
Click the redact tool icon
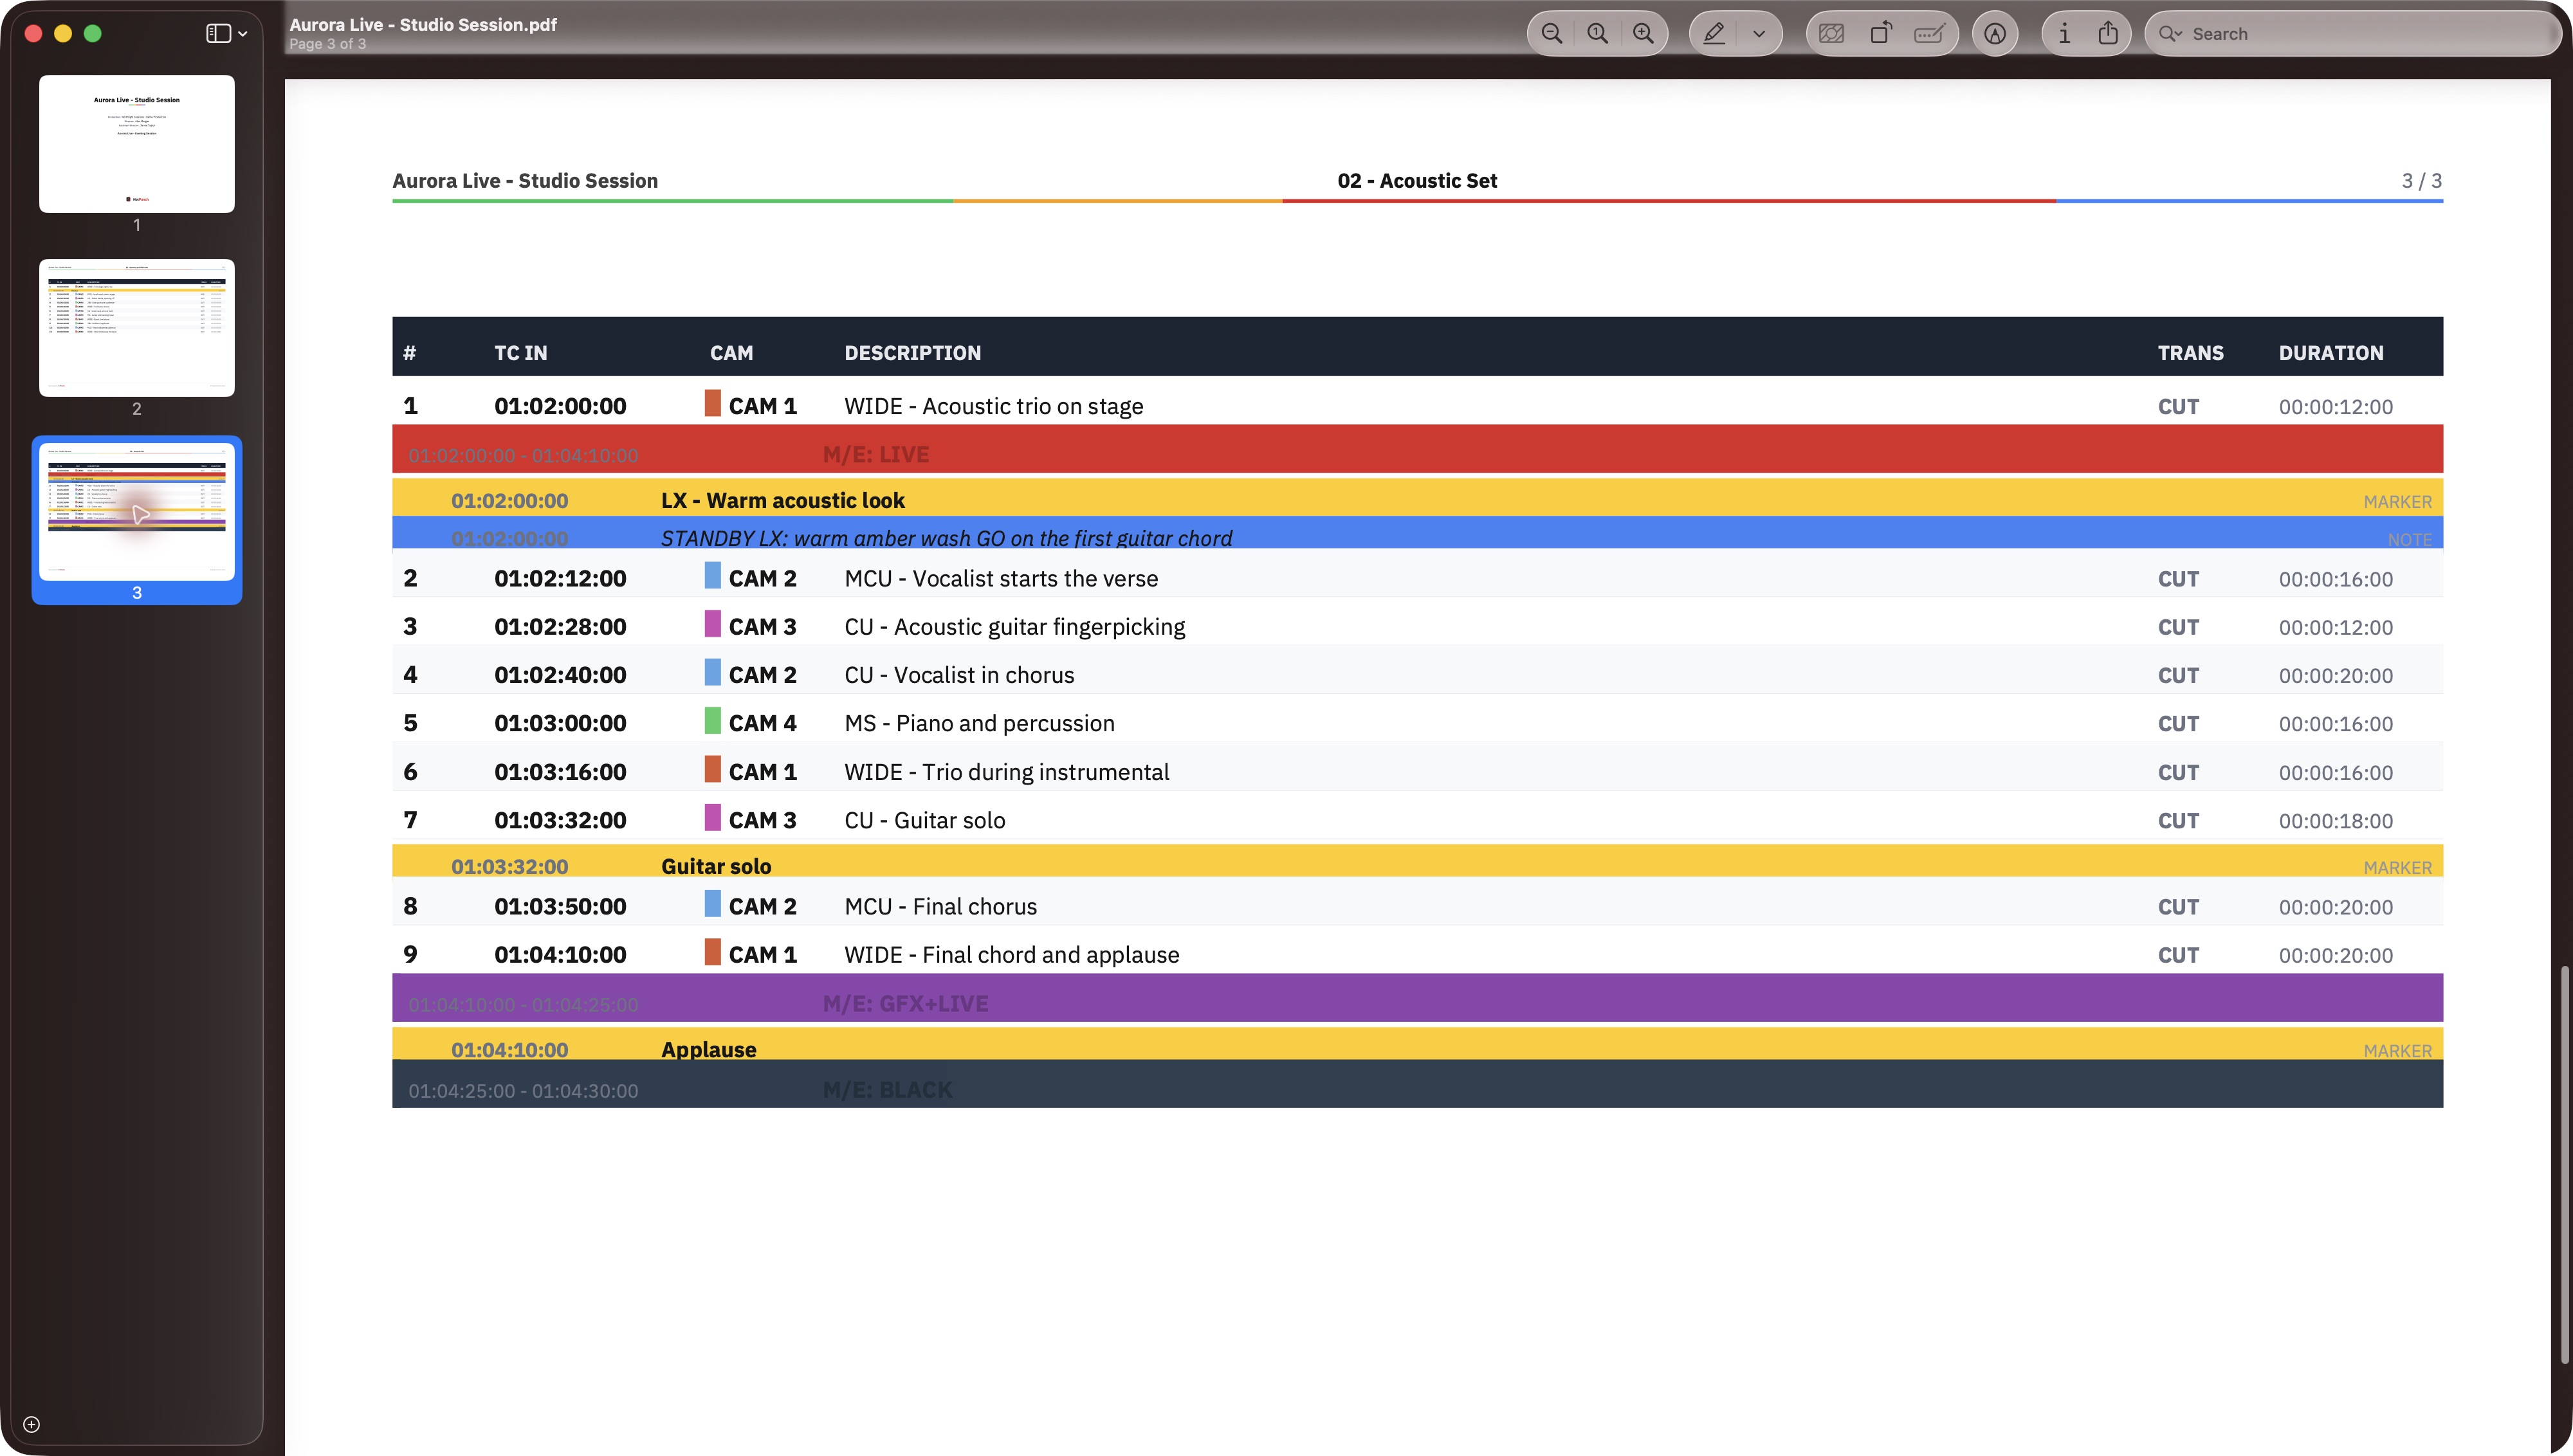(1831, 33)
